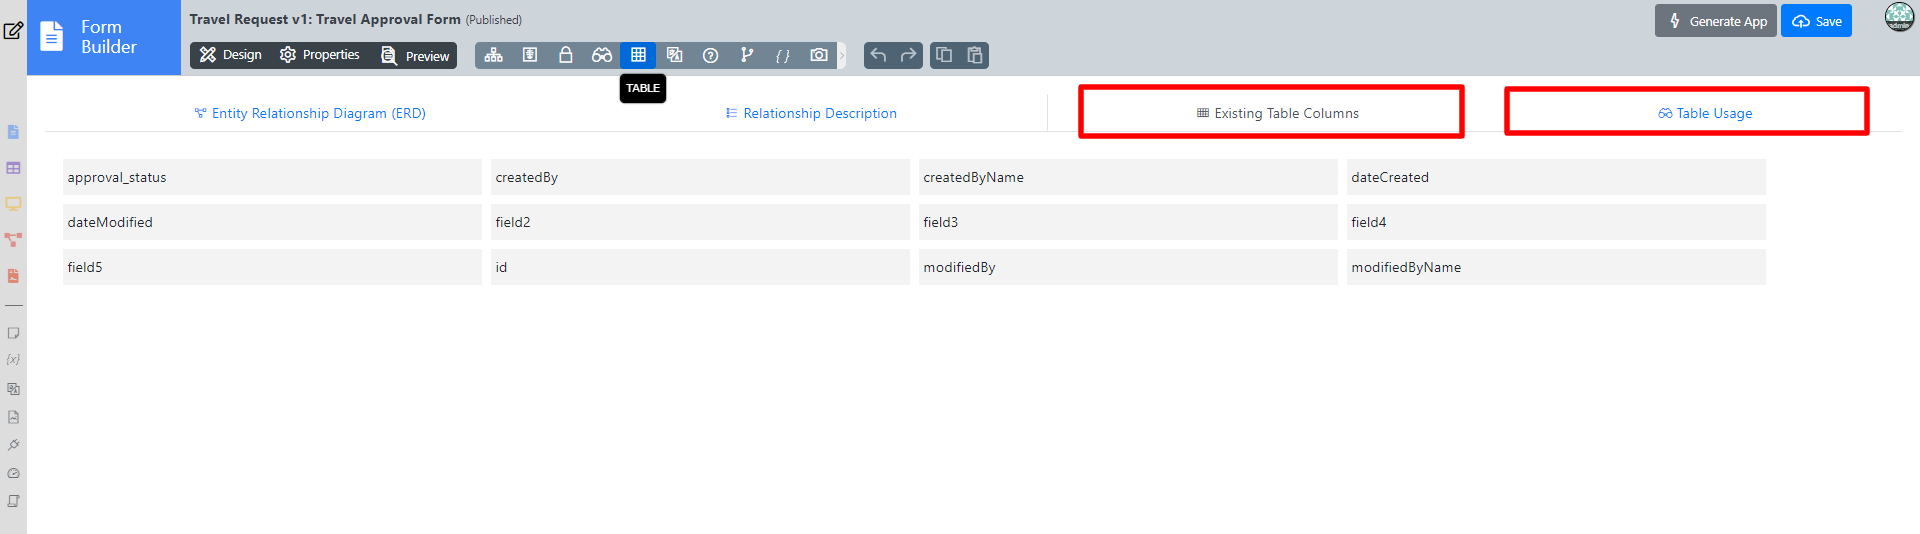The height and width of the screenshot is (534, 1920).
Task: Click the modifiedByName column entry
Action: point(1556,267)
